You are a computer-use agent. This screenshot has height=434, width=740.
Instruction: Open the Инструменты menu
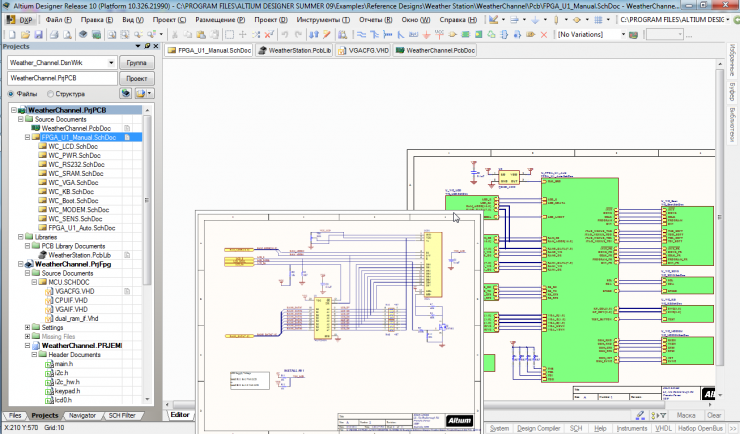[x=323, y=20]
